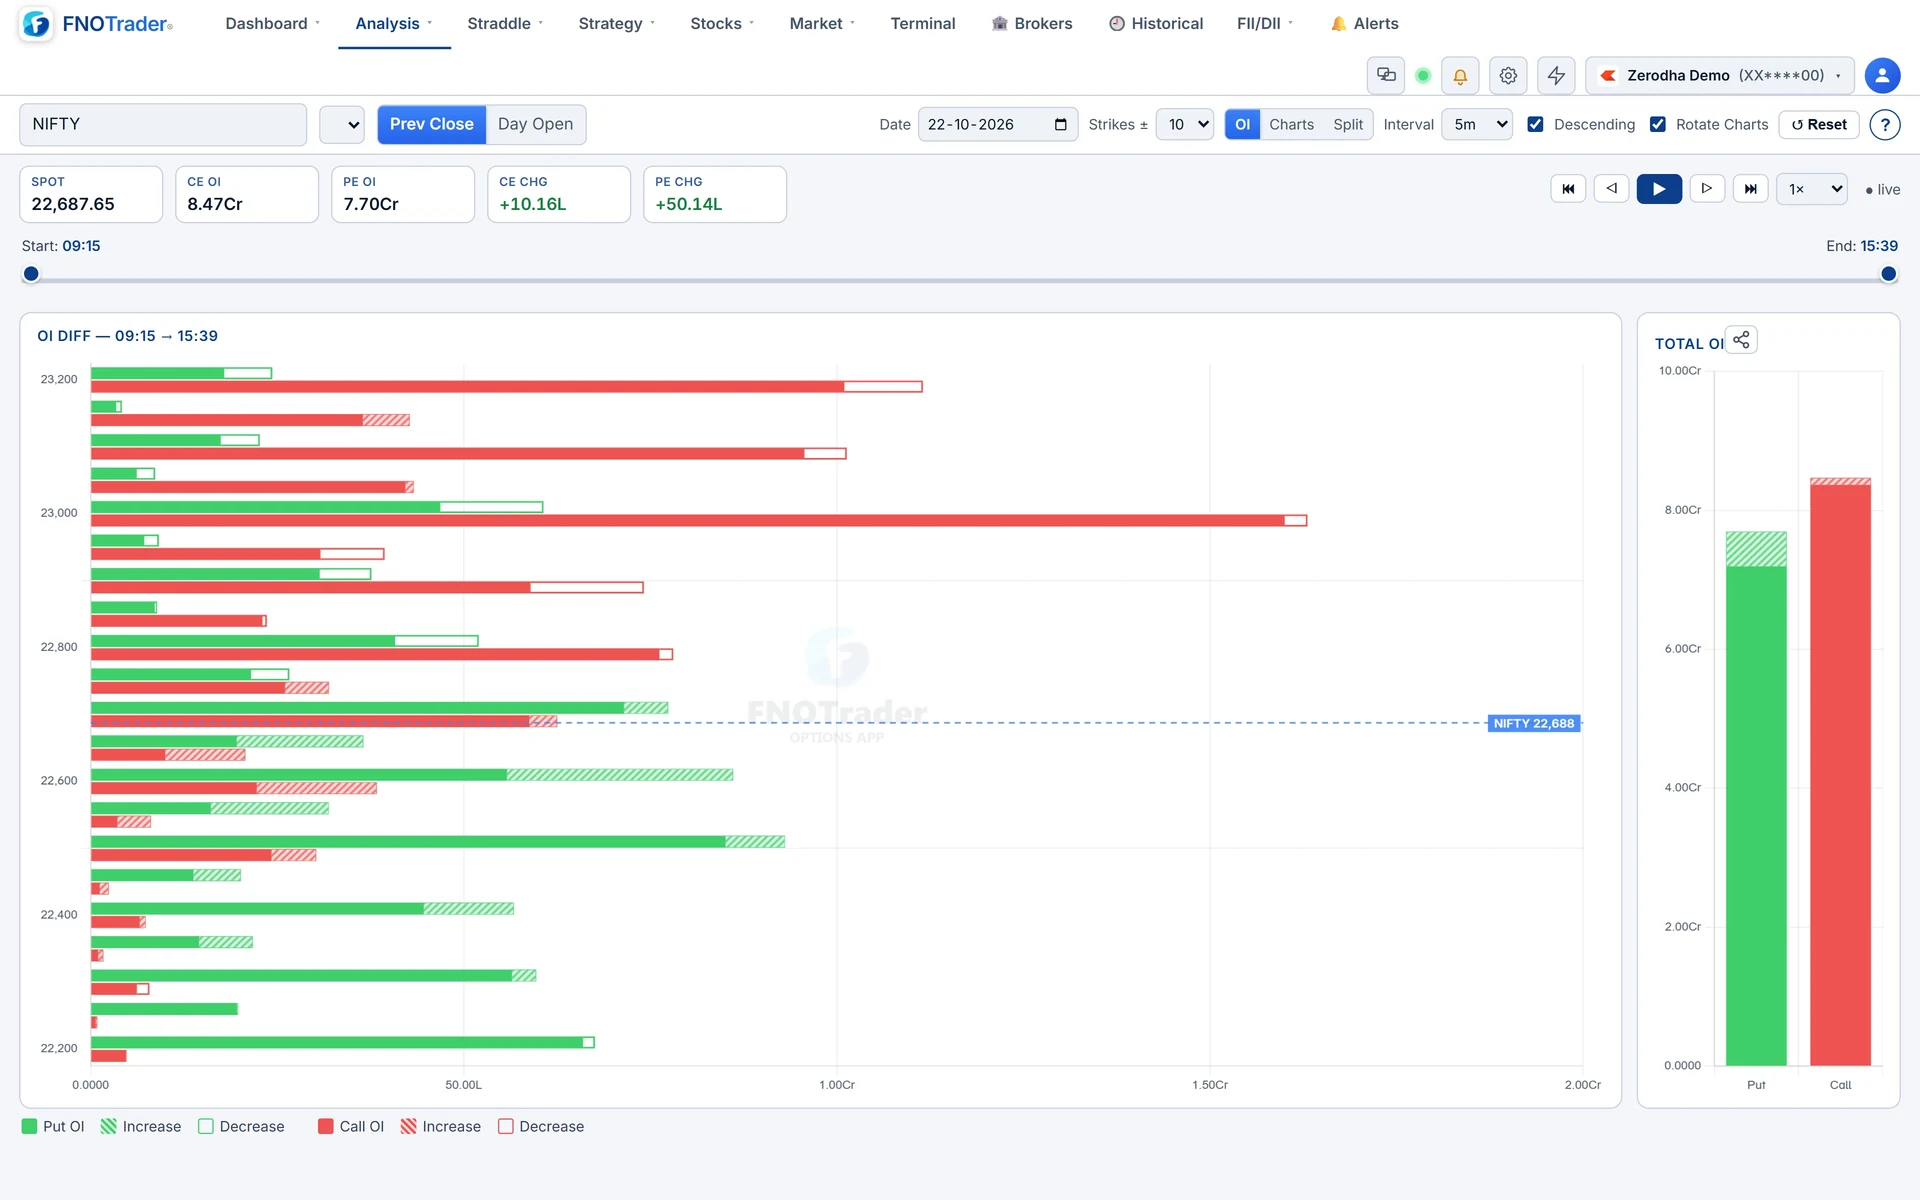Open the chat windows icon in toolbar
The width and height of the screenshot is (1920, 1200).
[1386, 75]
